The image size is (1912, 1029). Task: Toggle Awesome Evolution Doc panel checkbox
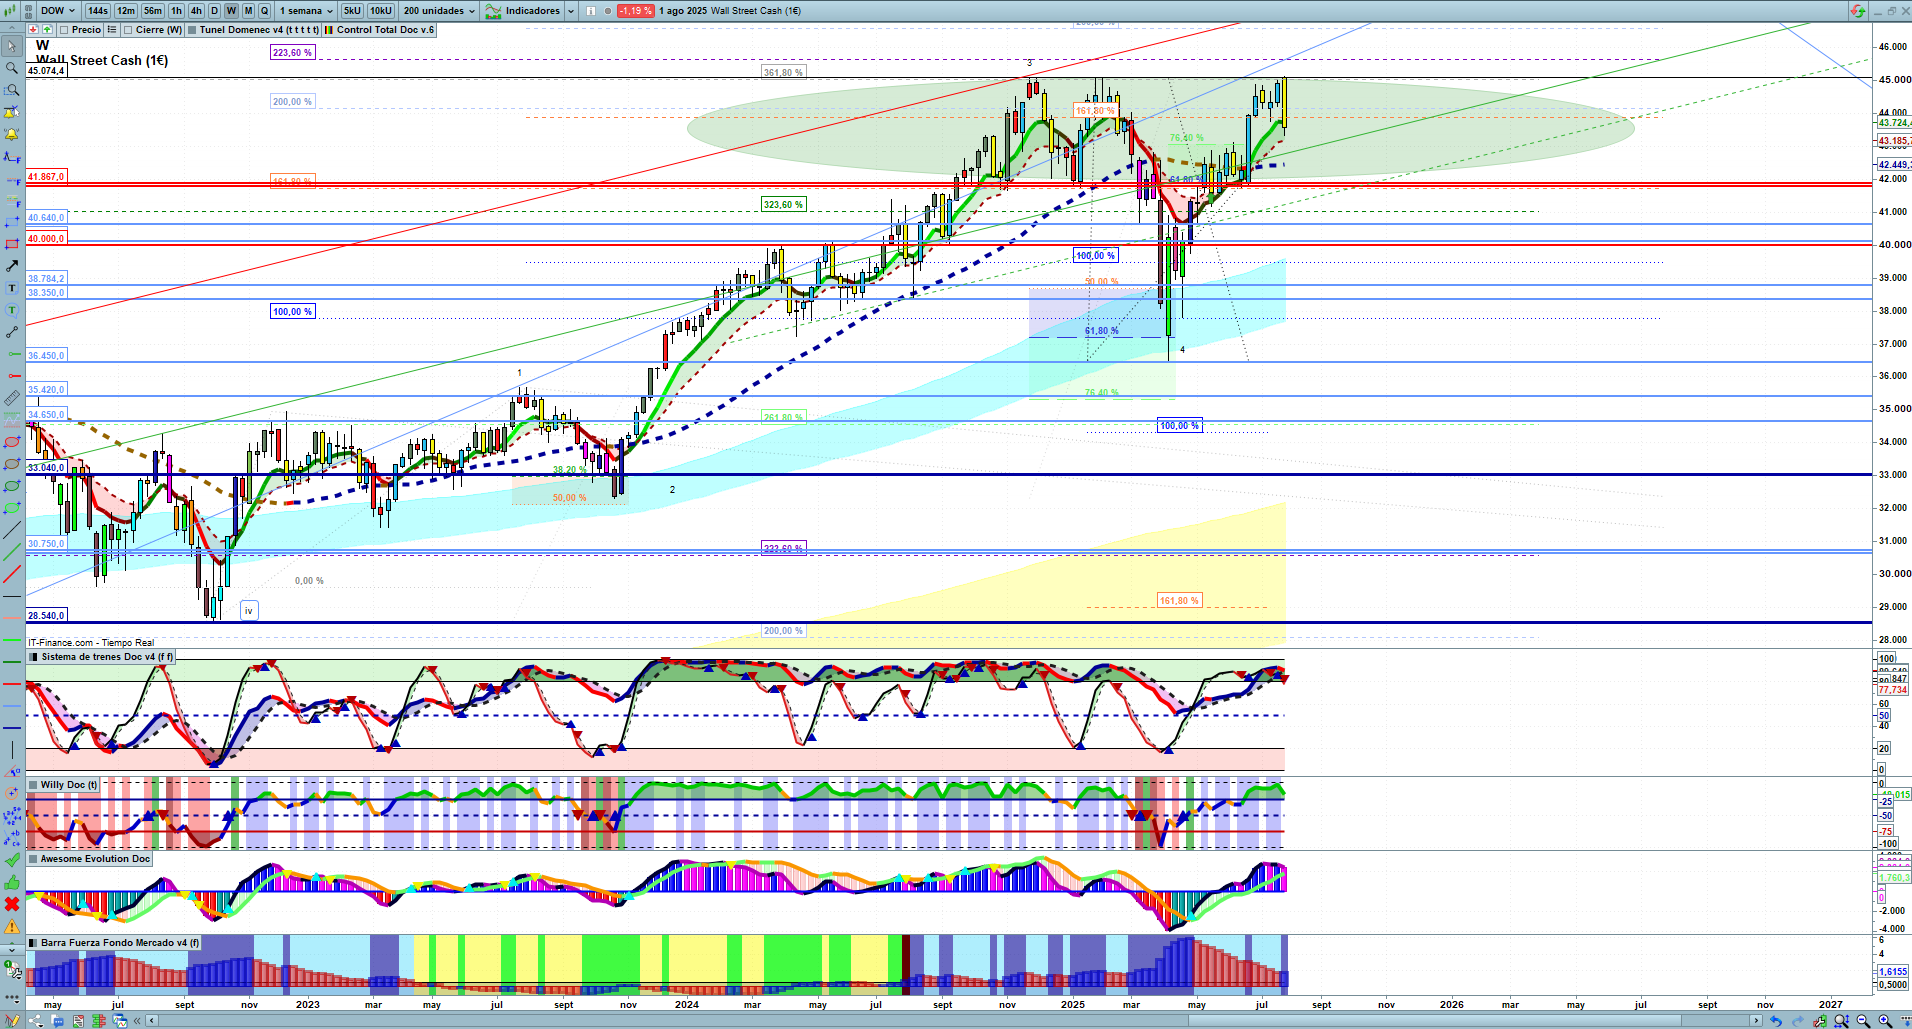[x=34, y=859]
